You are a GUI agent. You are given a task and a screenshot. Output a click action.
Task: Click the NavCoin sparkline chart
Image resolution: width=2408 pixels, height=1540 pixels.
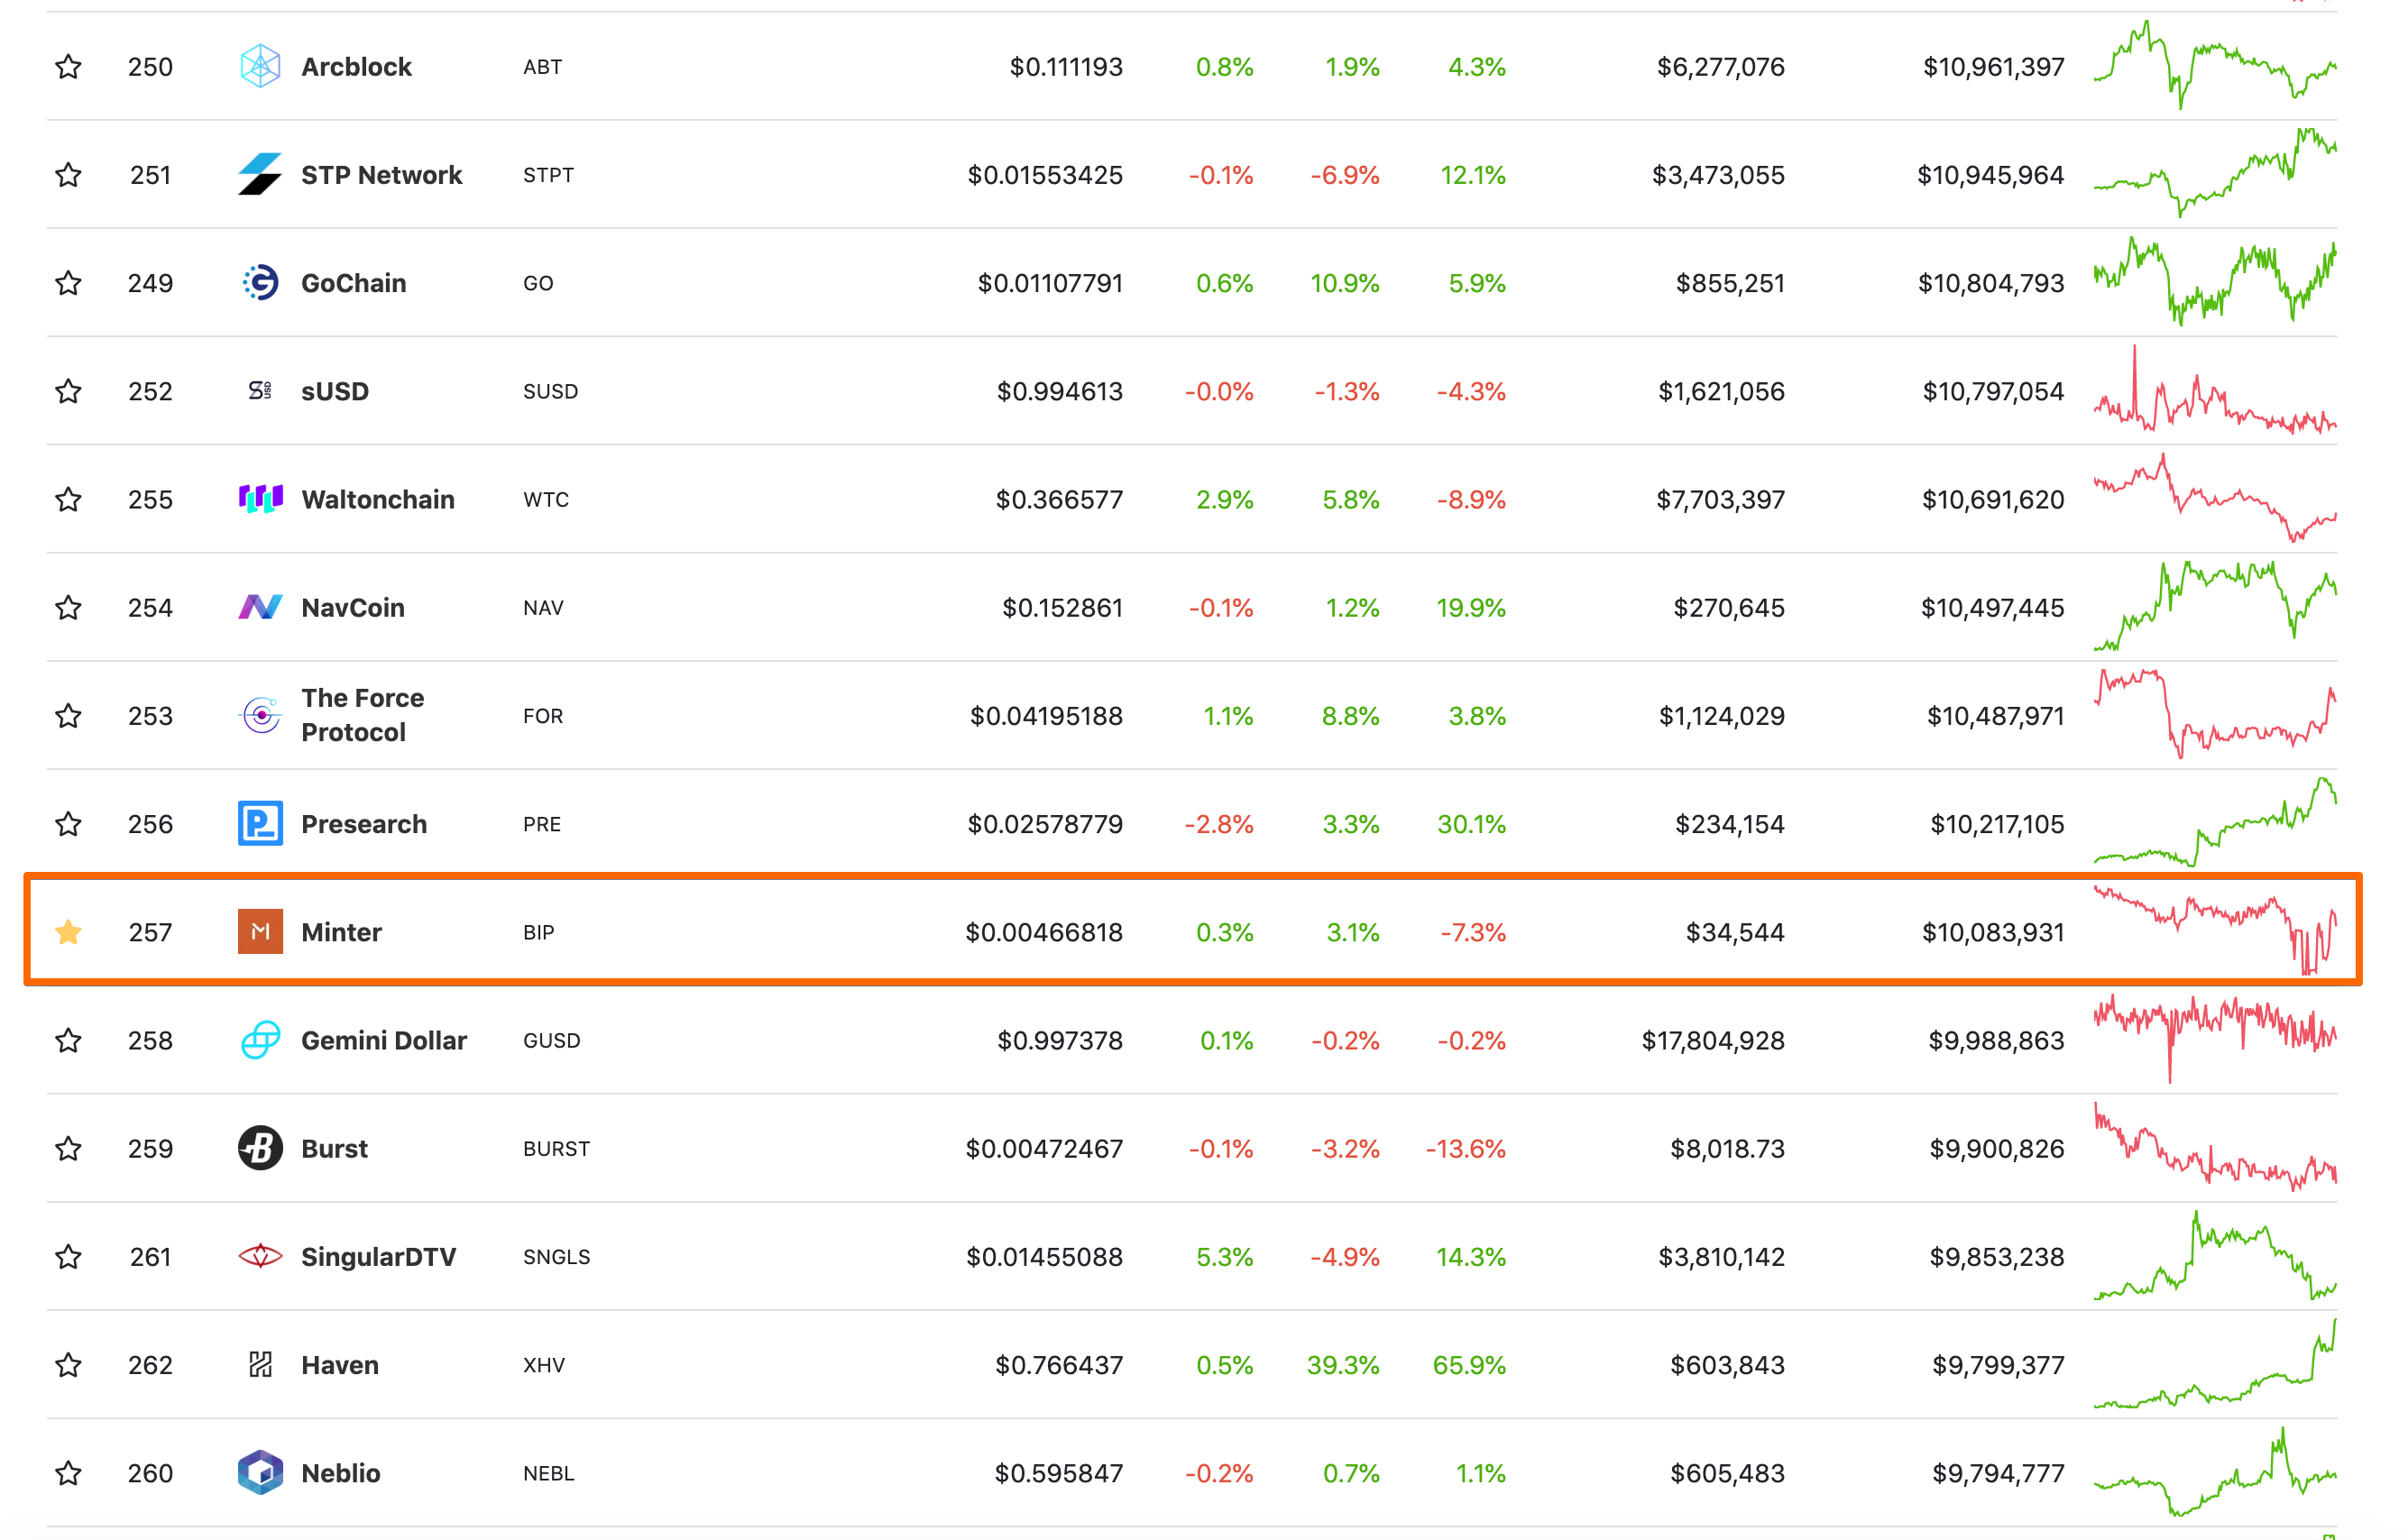coord(2215,606)
